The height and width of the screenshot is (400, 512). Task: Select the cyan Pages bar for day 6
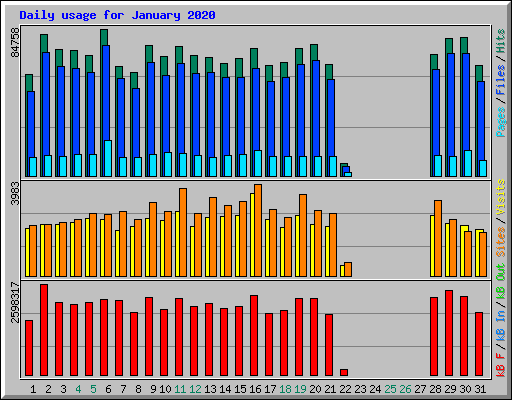coord(108,158)
